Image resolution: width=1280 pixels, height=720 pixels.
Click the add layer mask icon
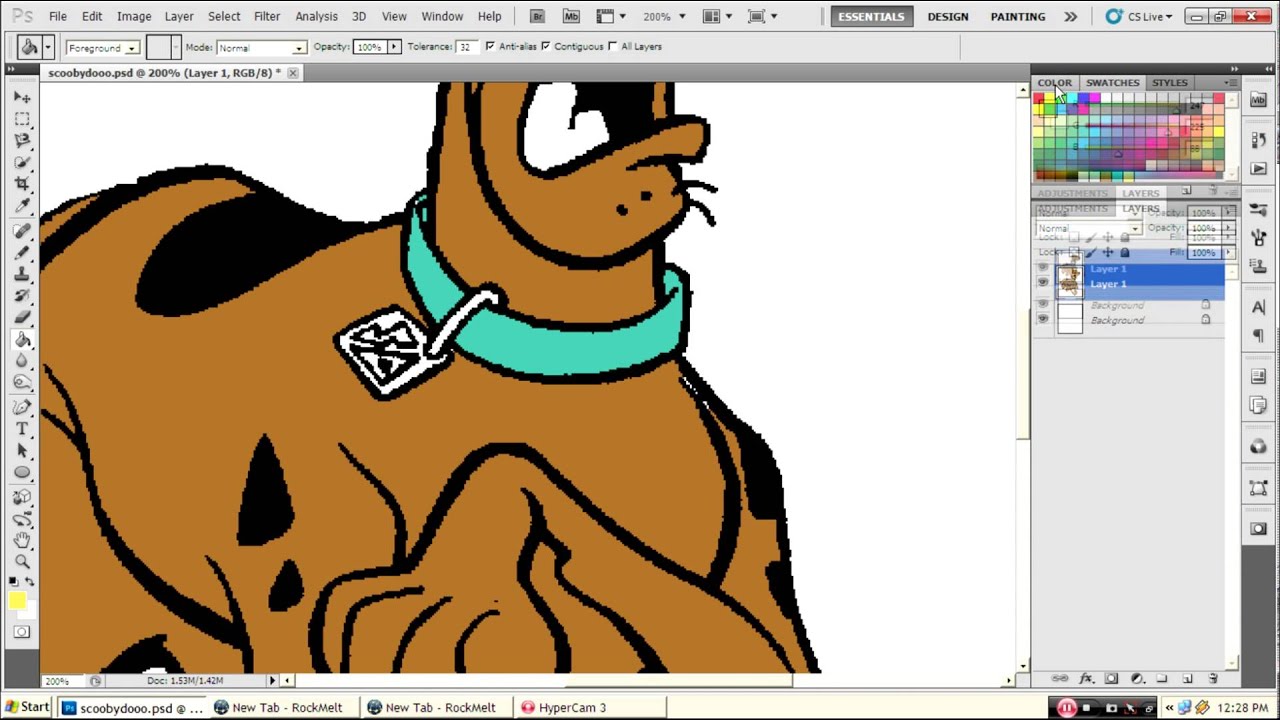[1111, 679]
